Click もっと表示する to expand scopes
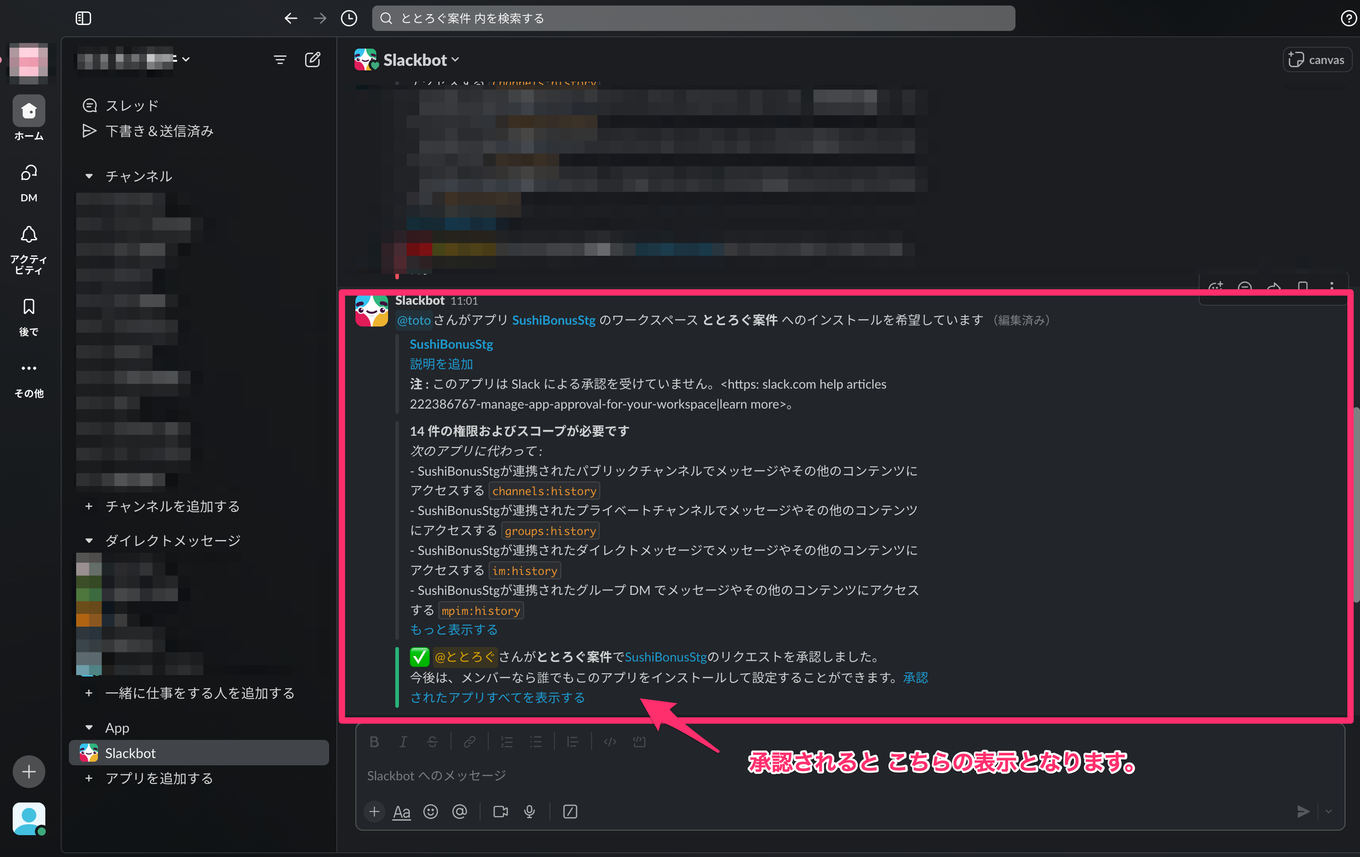 coord(454,630)
